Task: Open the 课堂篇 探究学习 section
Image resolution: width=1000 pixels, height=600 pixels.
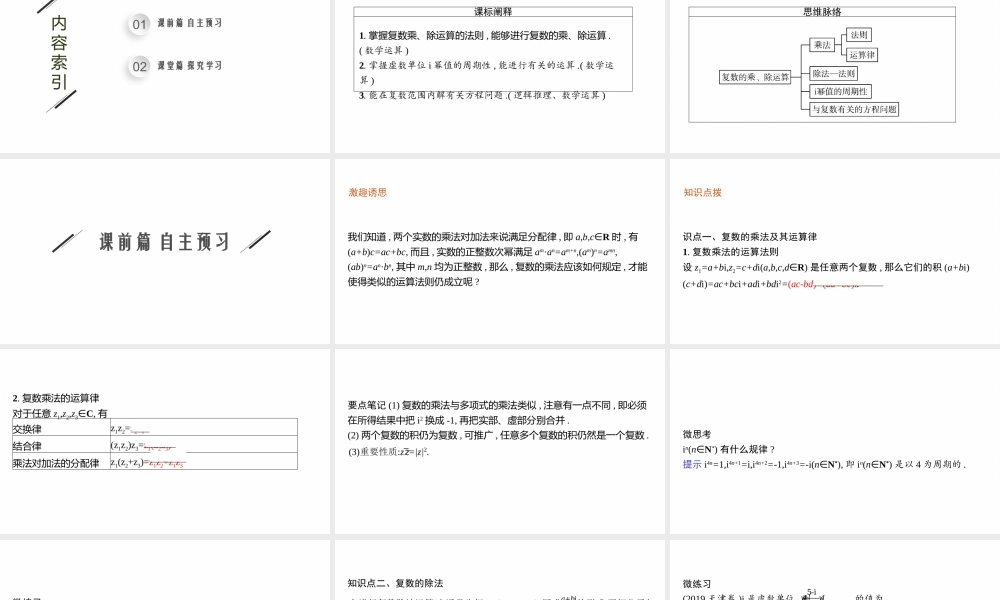Action: pyautogui.click(x=188, y=66)
